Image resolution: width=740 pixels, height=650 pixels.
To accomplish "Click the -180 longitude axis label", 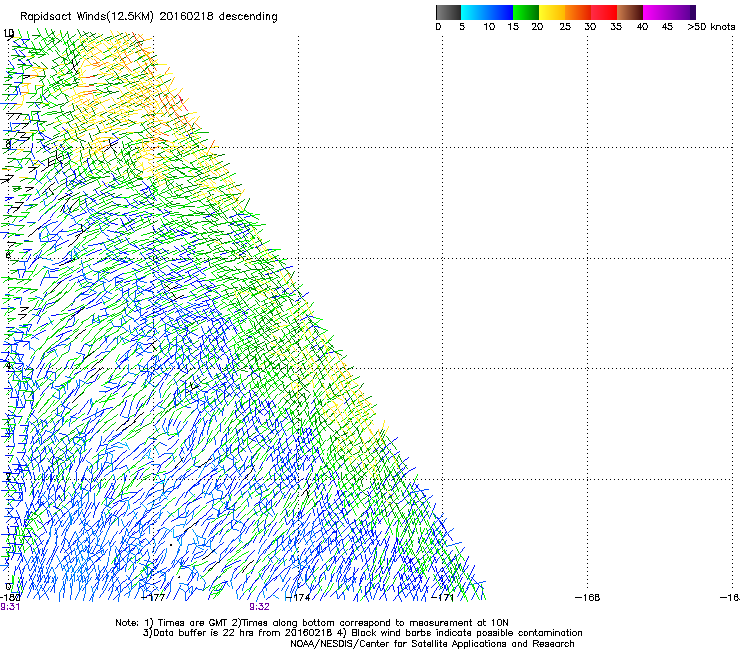I will tap(10, 597).
